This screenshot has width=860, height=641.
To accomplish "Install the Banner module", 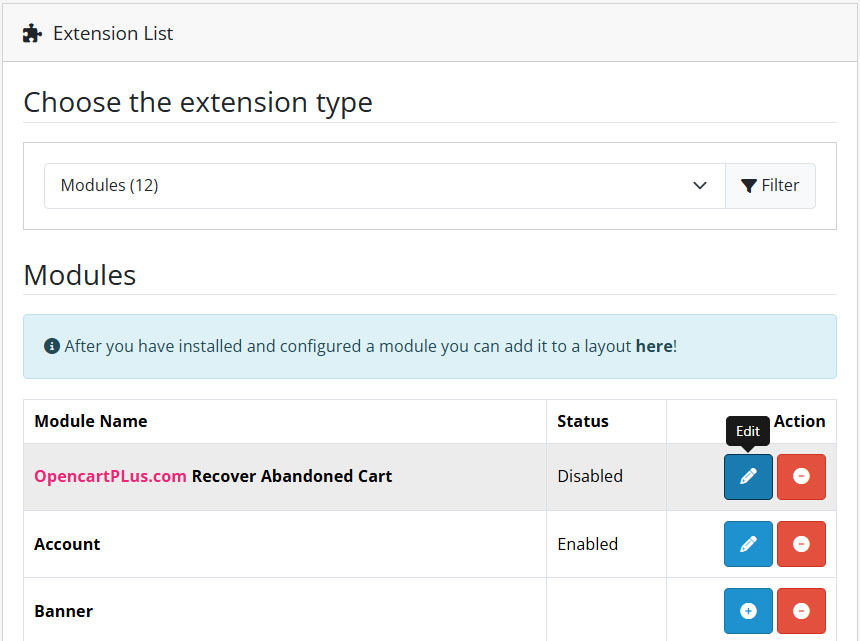I will [x=748, y=611].
